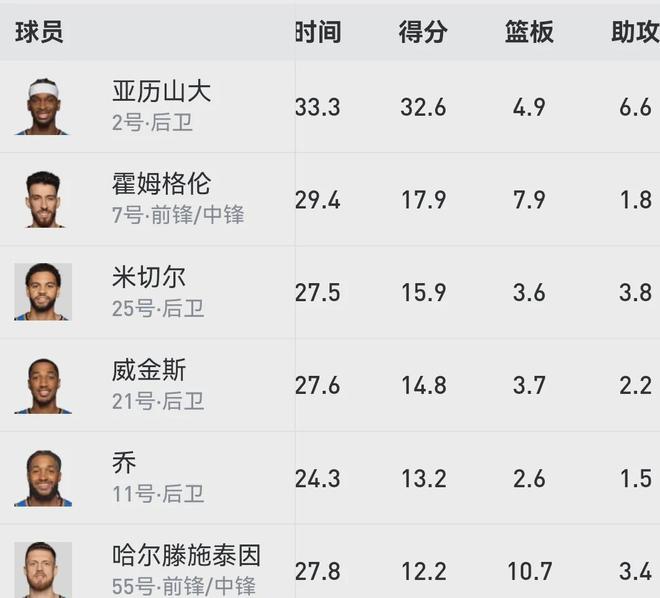Select the 威金斯 player name

(148, 370)
